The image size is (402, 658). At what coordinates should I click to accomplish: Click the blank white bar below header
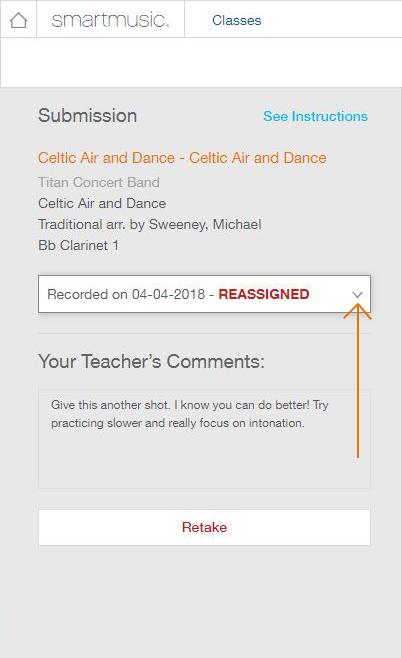click(201, 63)
